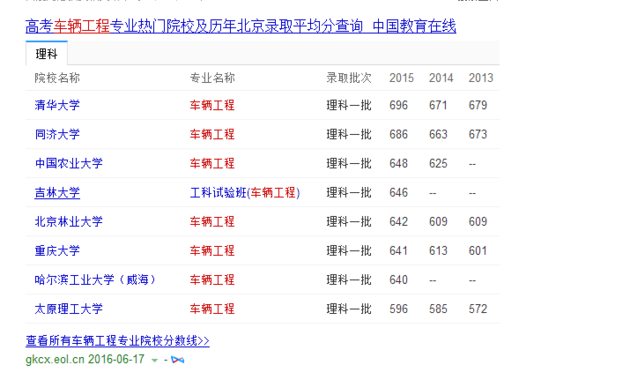Click 理科一批 in the 太原理工大学 row
630x380 pixels.
point(349,309)
